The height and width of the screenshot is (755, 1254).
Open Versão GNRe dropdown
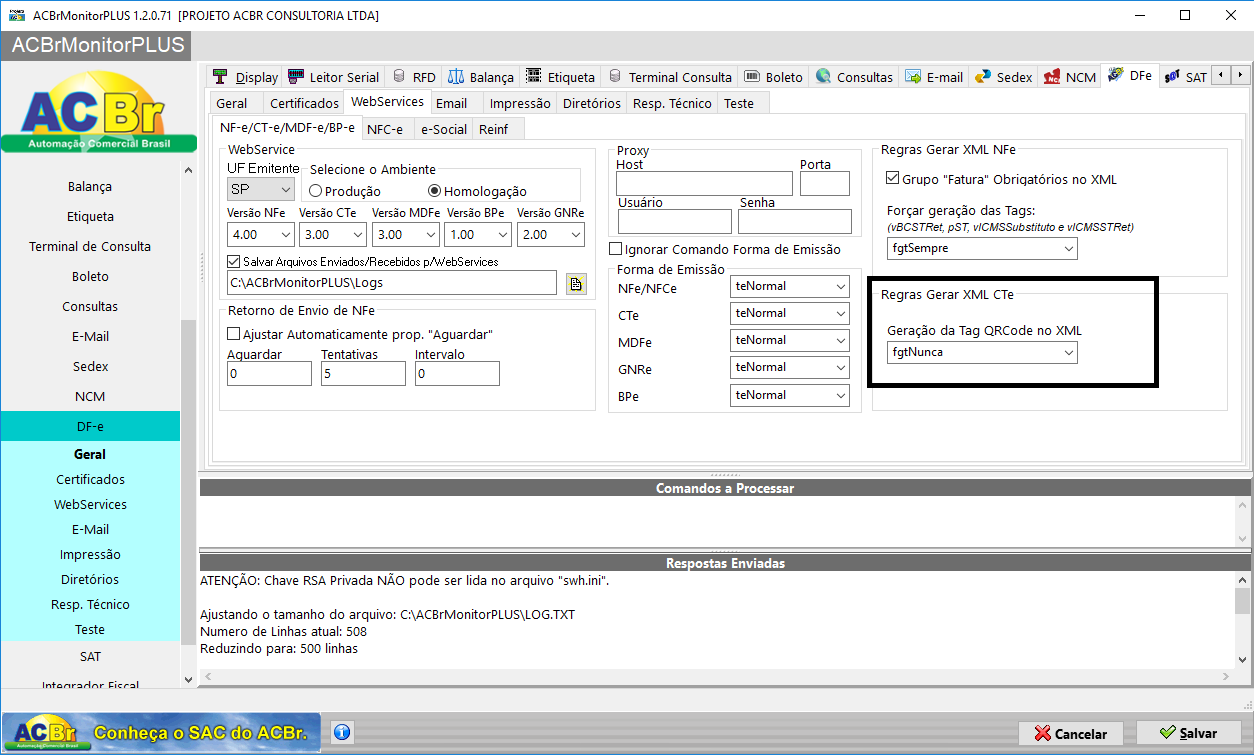click(x=551, y=234)
